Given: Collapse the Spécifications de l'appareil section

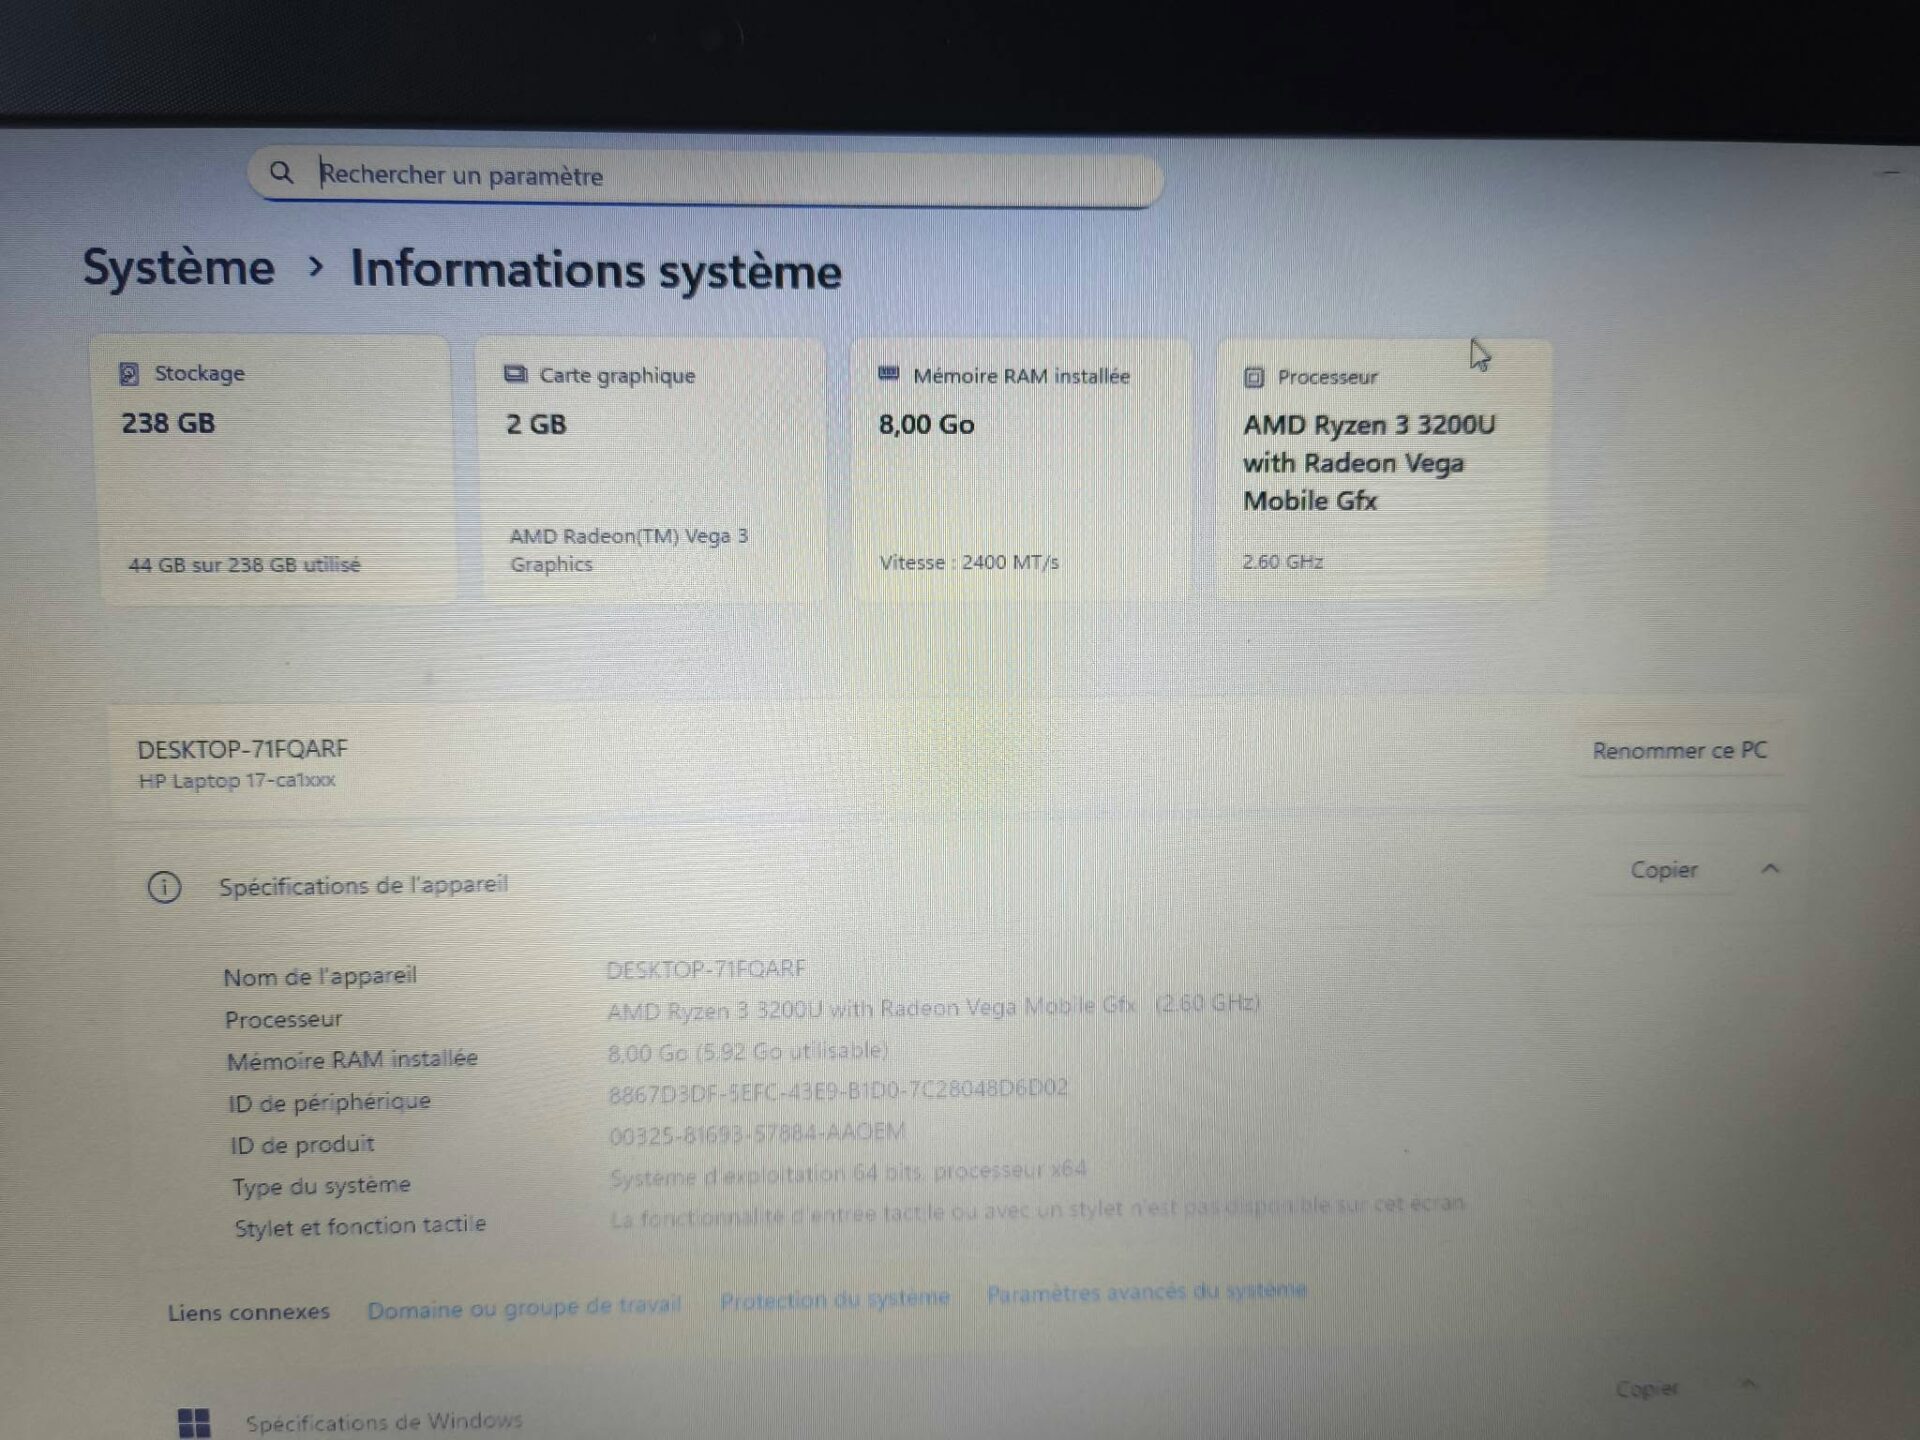Looking at the screenshot, I should click(1770, 869).
